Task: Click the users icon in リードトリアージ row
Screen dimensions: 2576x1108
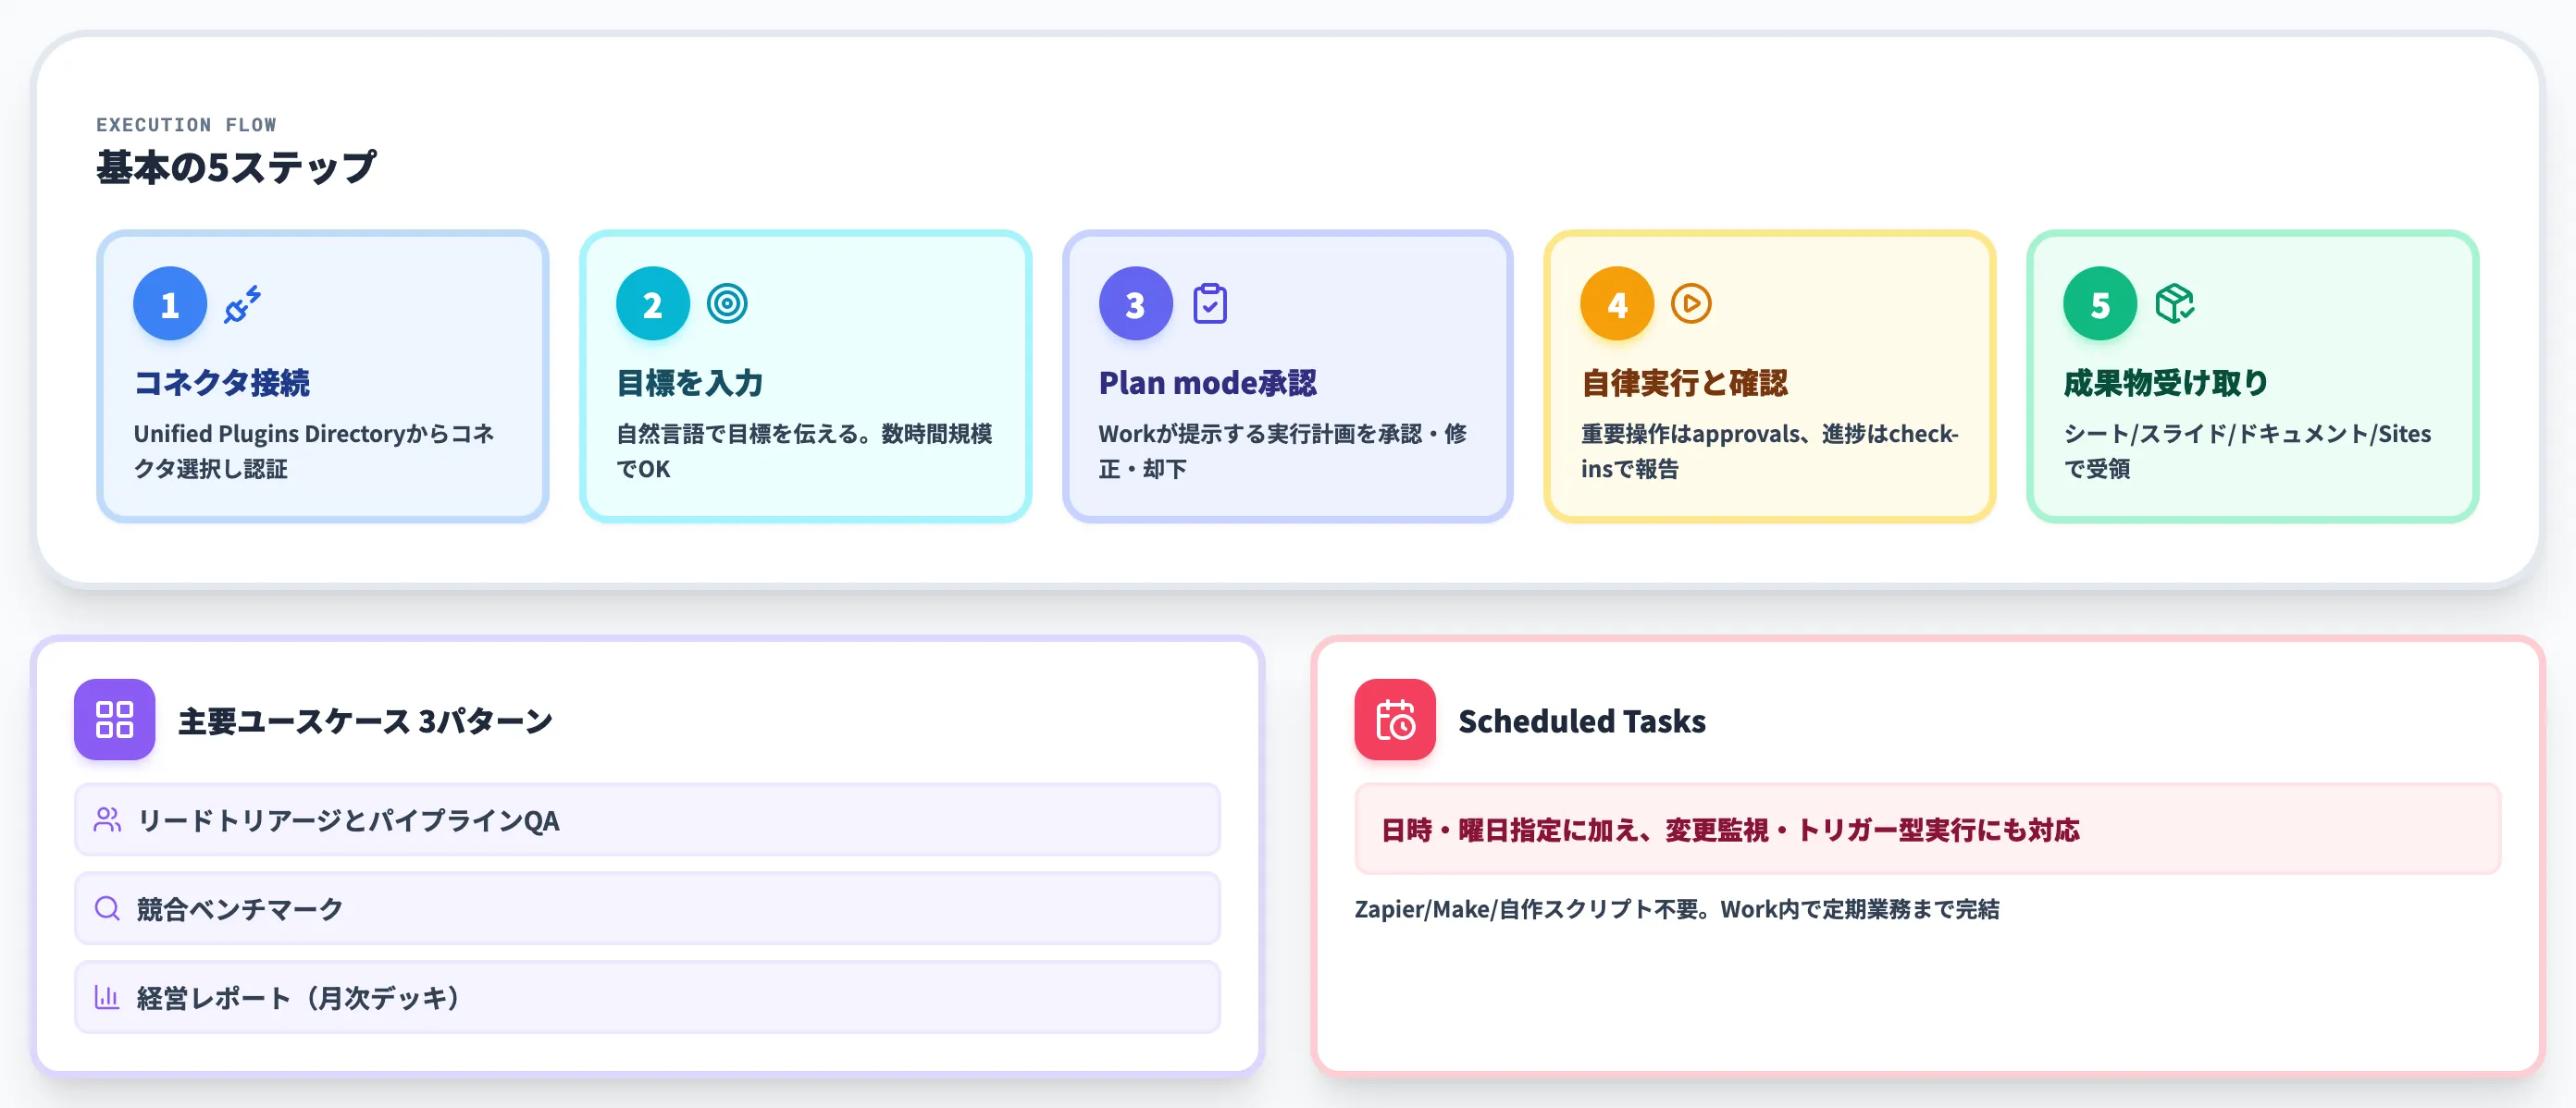Action: [x=107, y=820]
